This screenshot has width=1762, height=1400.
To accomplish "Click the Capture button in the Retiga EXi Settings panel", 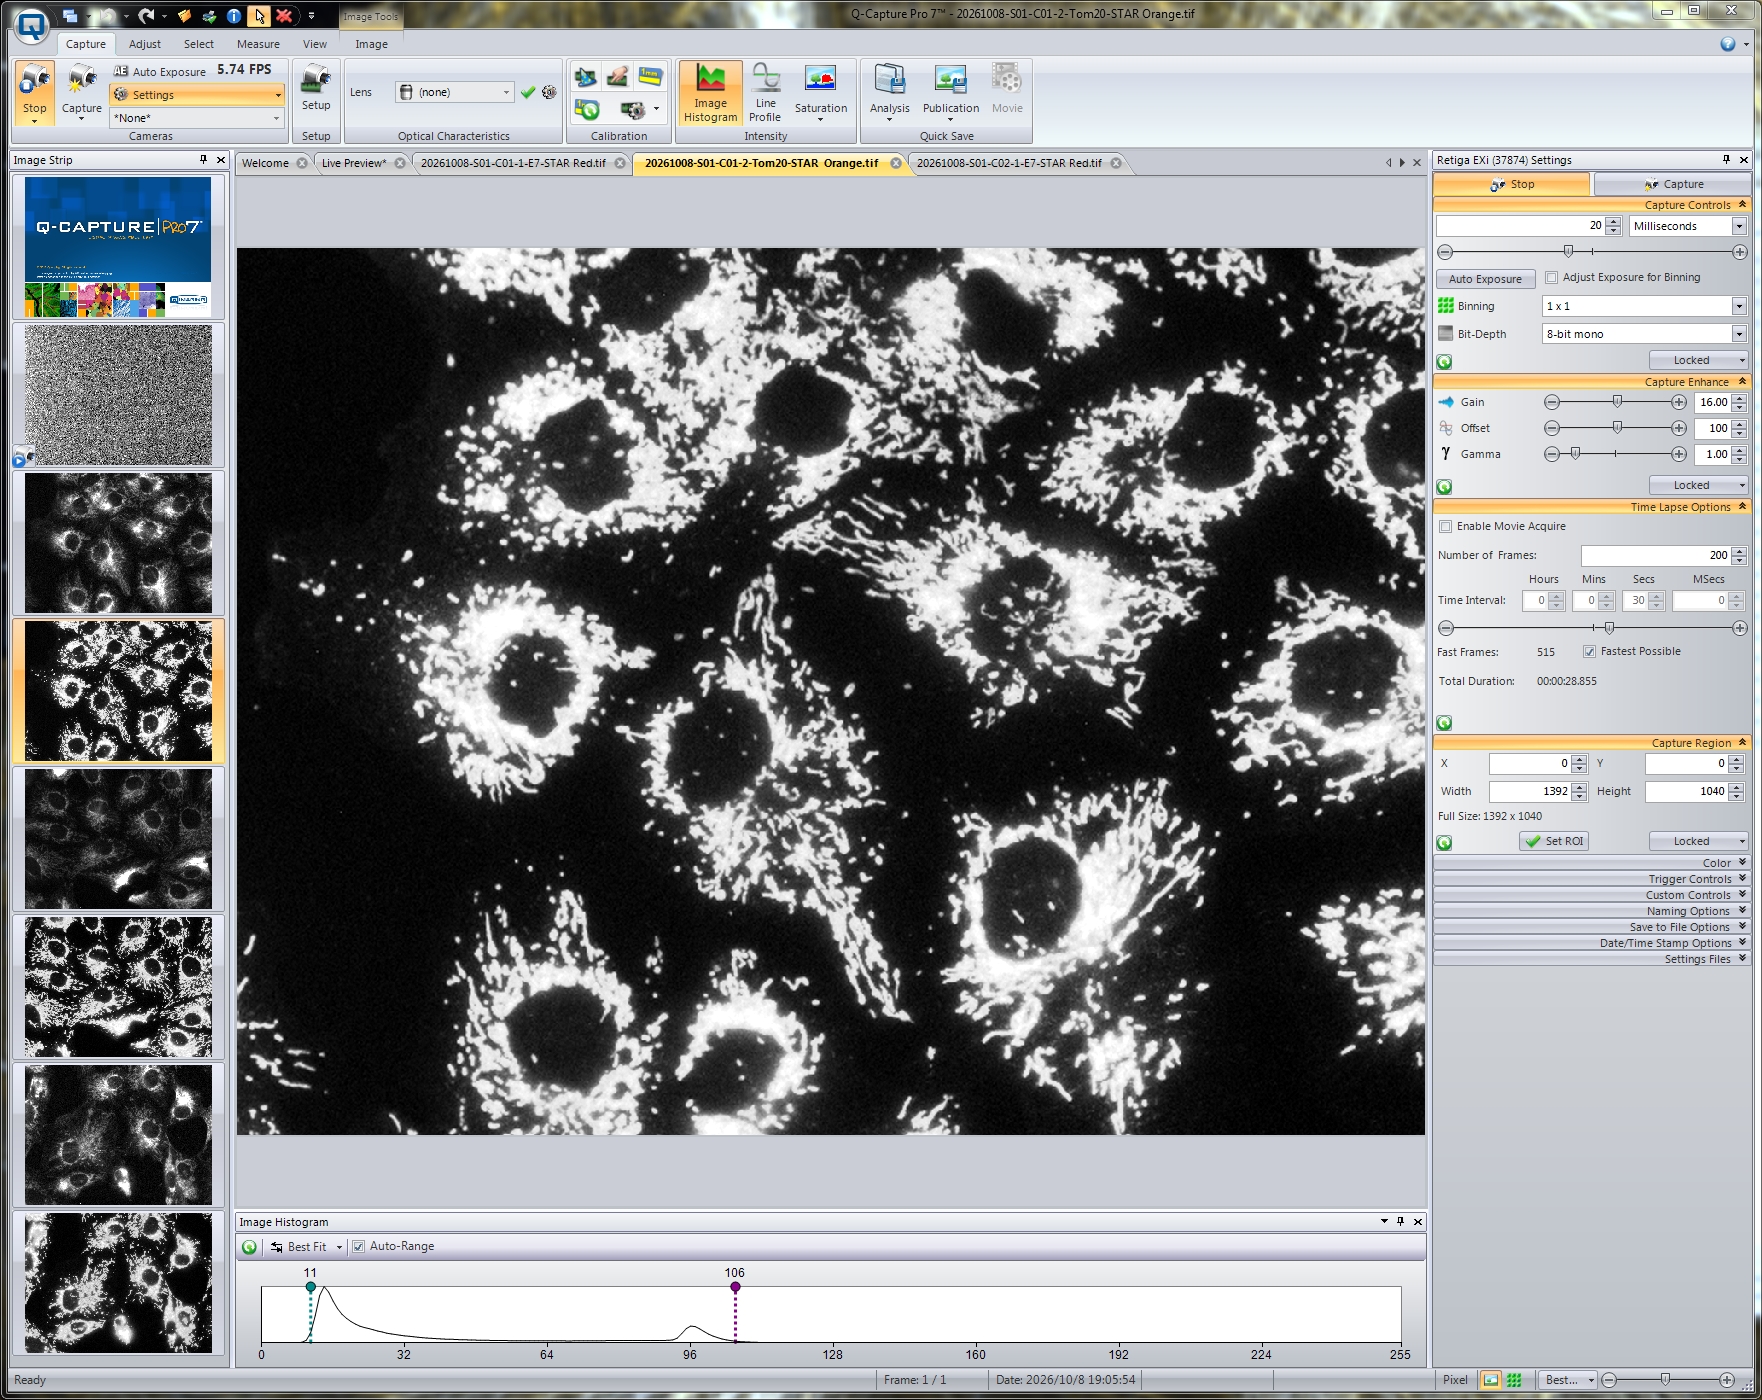I will pos(1672,184).
